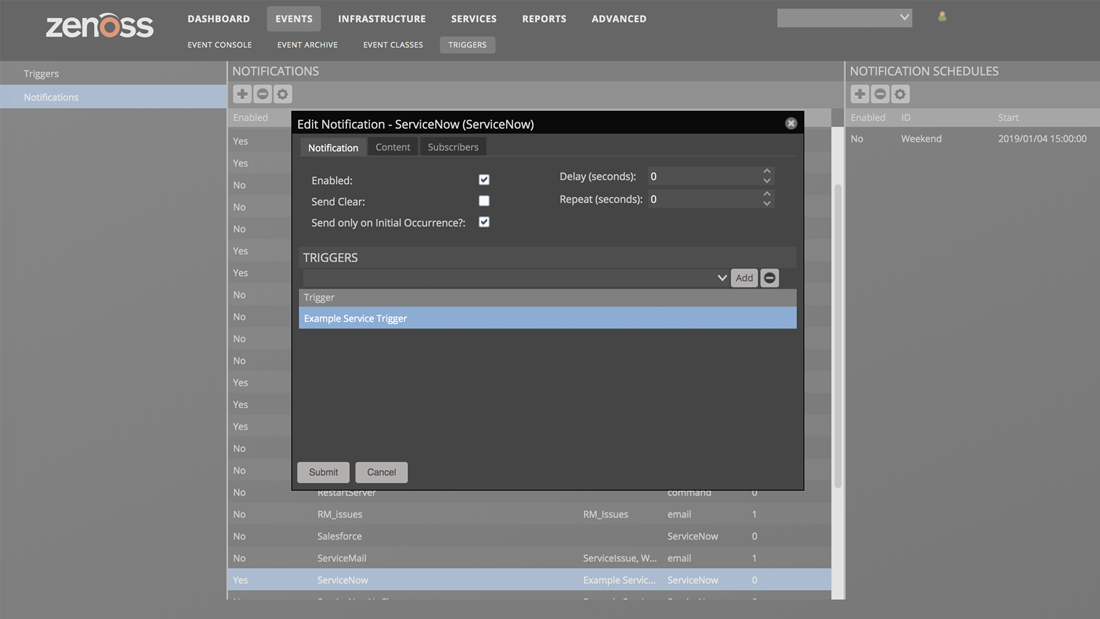Open schedule settings gear icon
Image resolution: width=1100 pixels, height=619 pixels.
pyautogui.click(x=900, y=94)
